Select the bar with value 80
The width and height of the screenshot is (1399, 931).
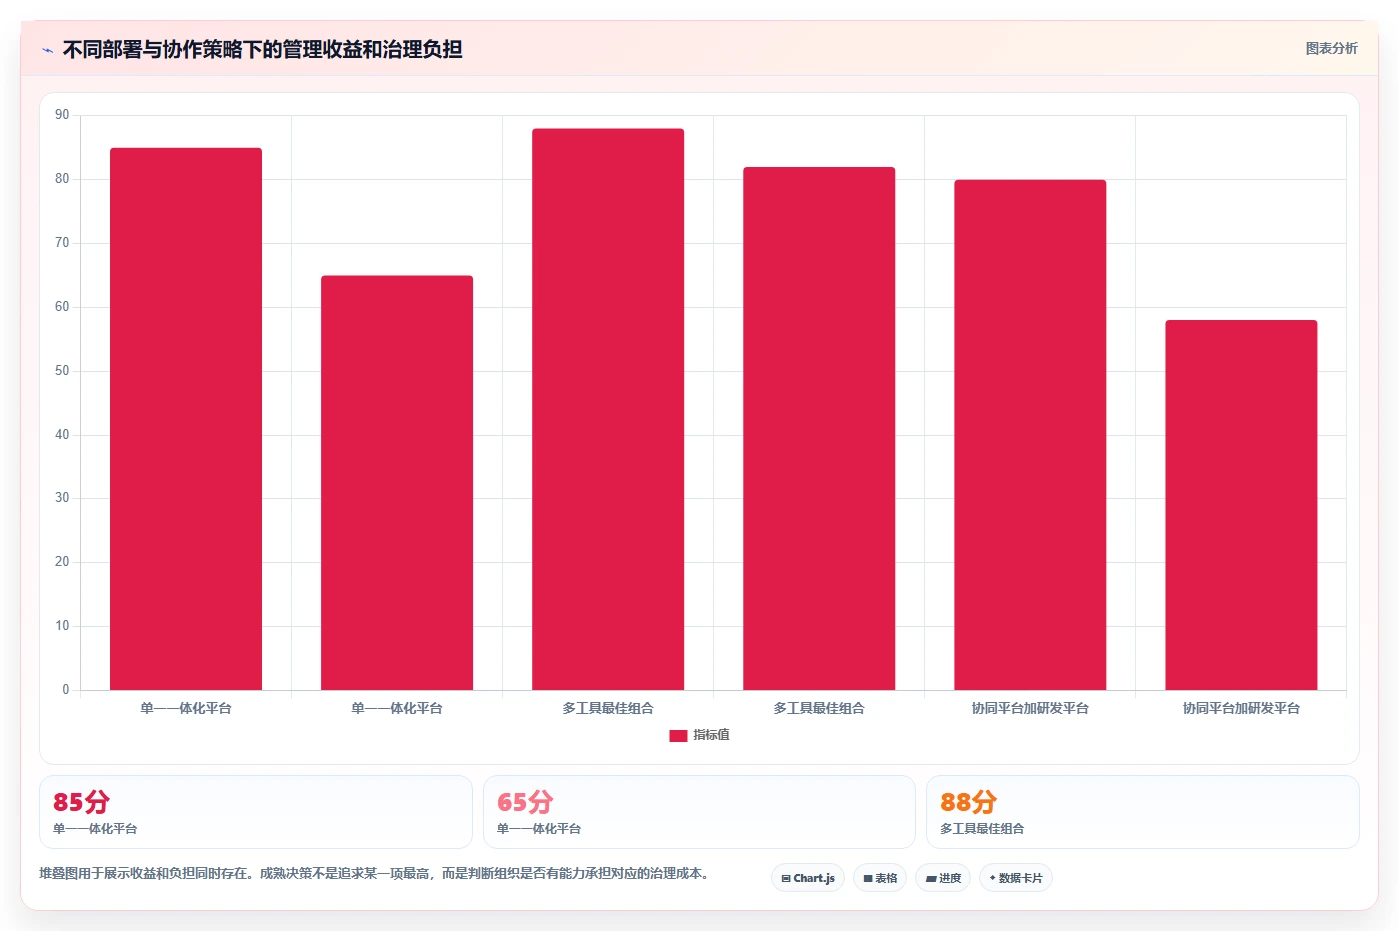coord(1030,435)
